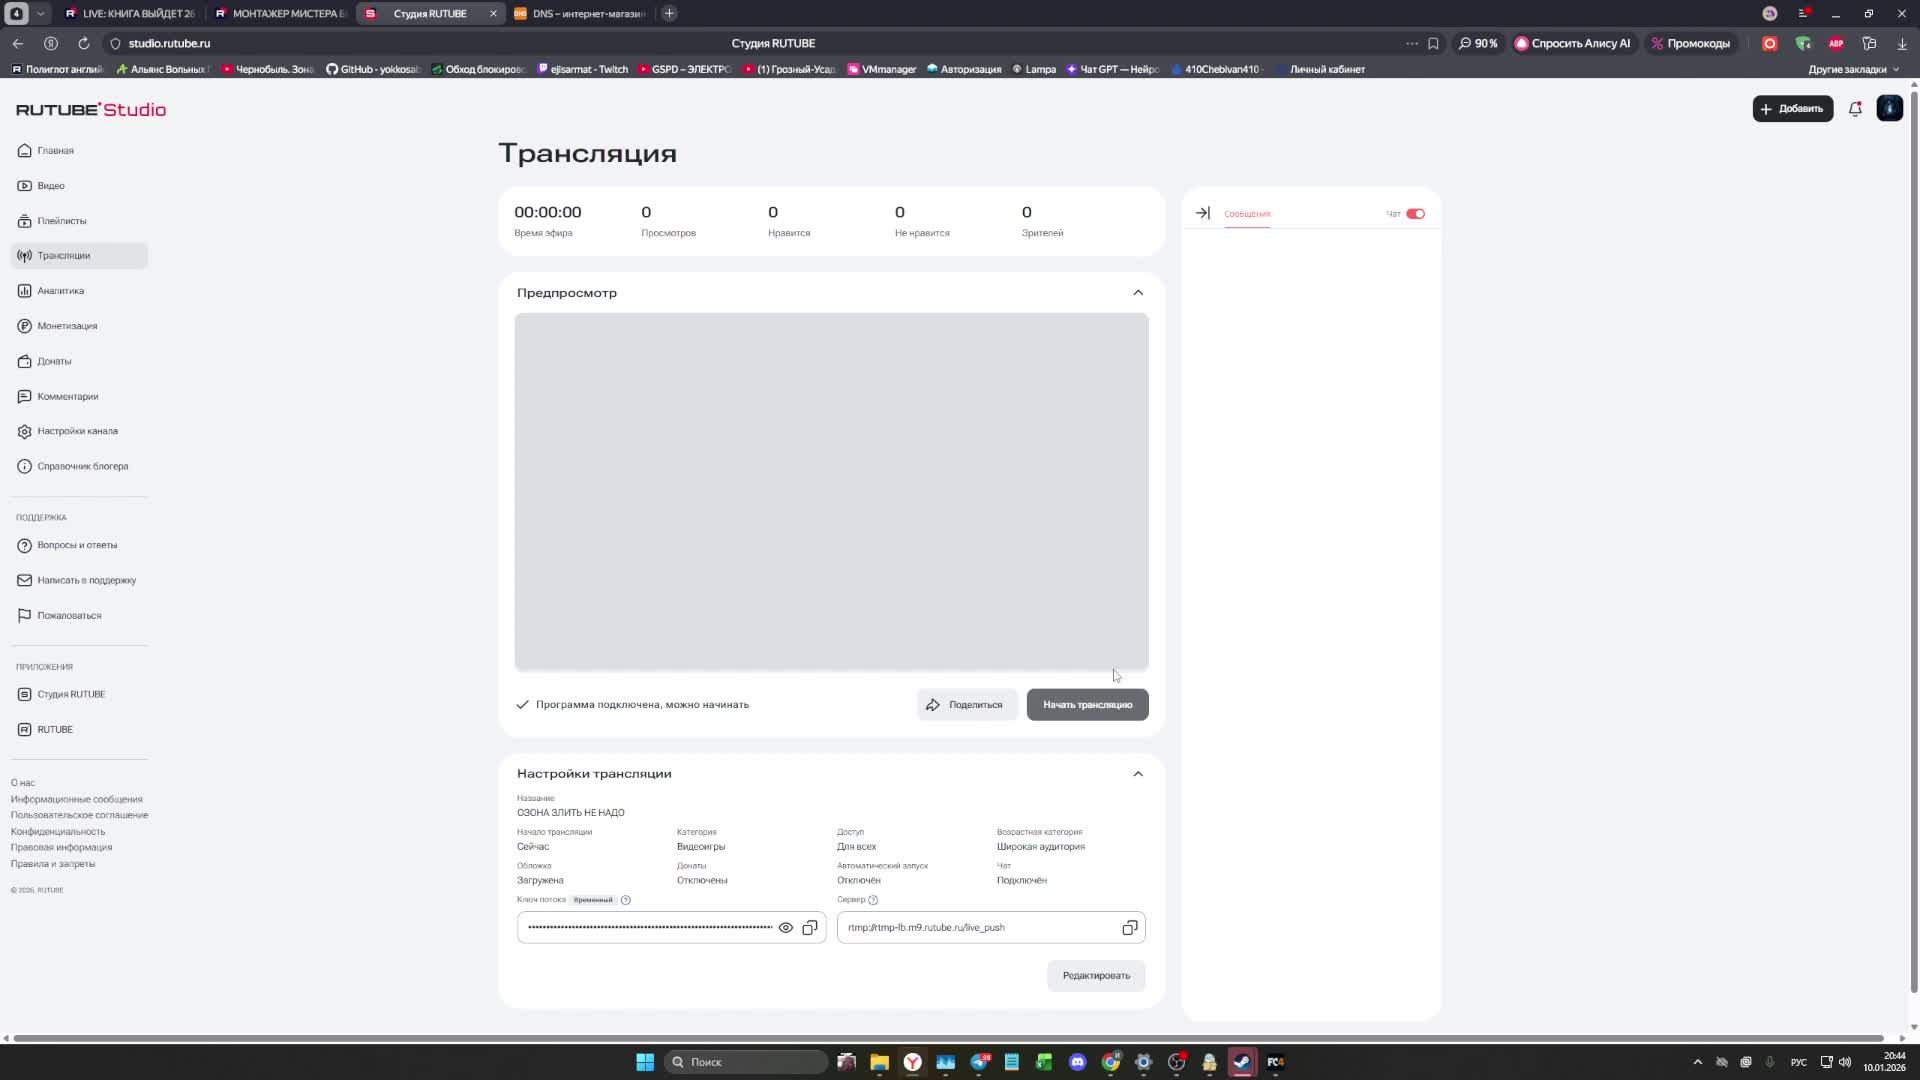Open a new browser tab

click(669, 14)
